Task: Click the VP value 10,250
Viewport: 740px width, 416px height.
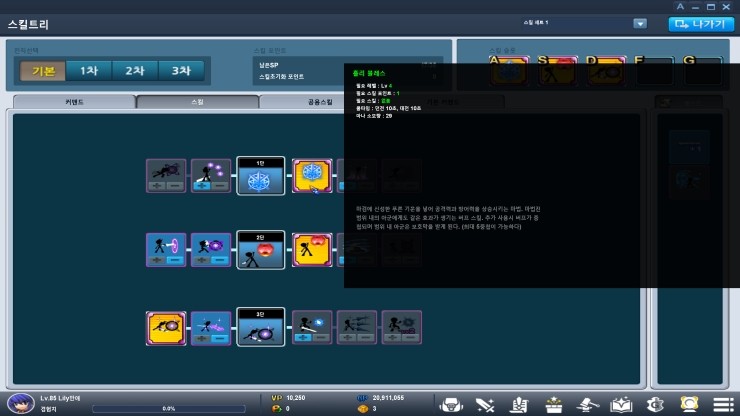Action: tap(295, 398)
